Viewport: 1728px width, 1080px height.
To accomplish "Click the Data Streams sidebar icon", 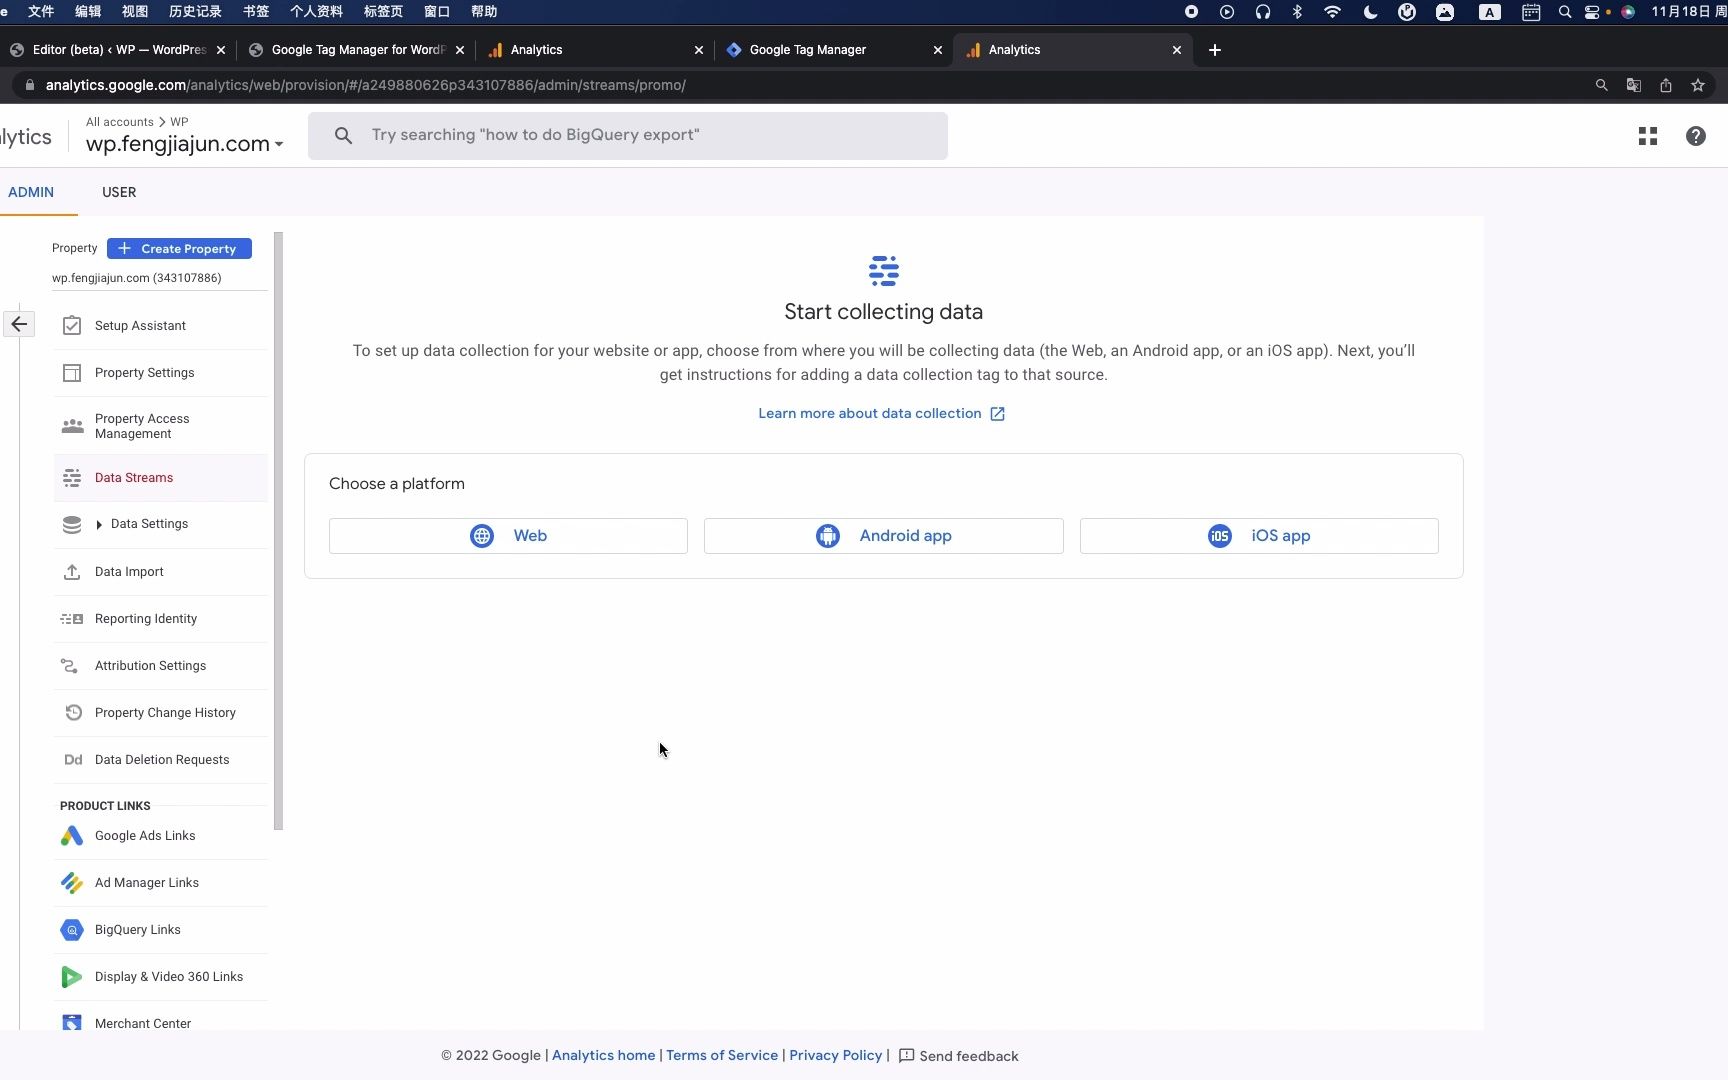I will [x=72, y=478].
